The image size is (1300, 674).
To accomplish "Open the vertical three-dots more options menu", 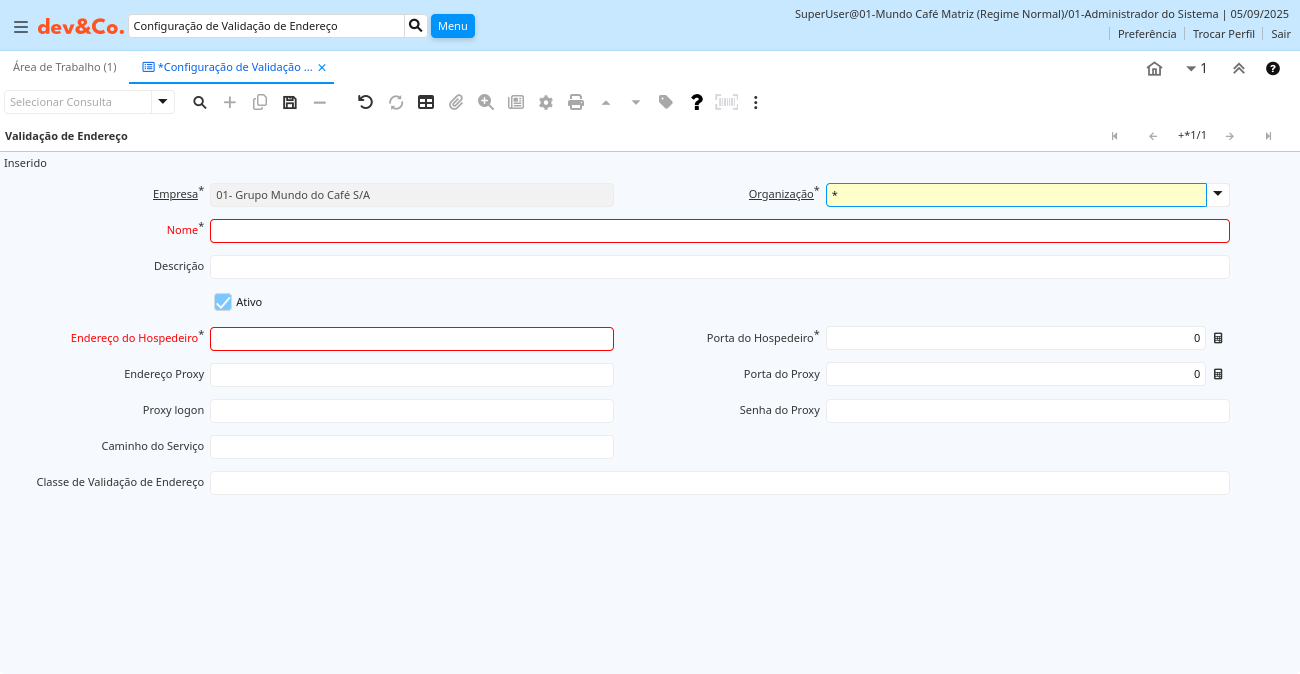I will tap(756, 102).
